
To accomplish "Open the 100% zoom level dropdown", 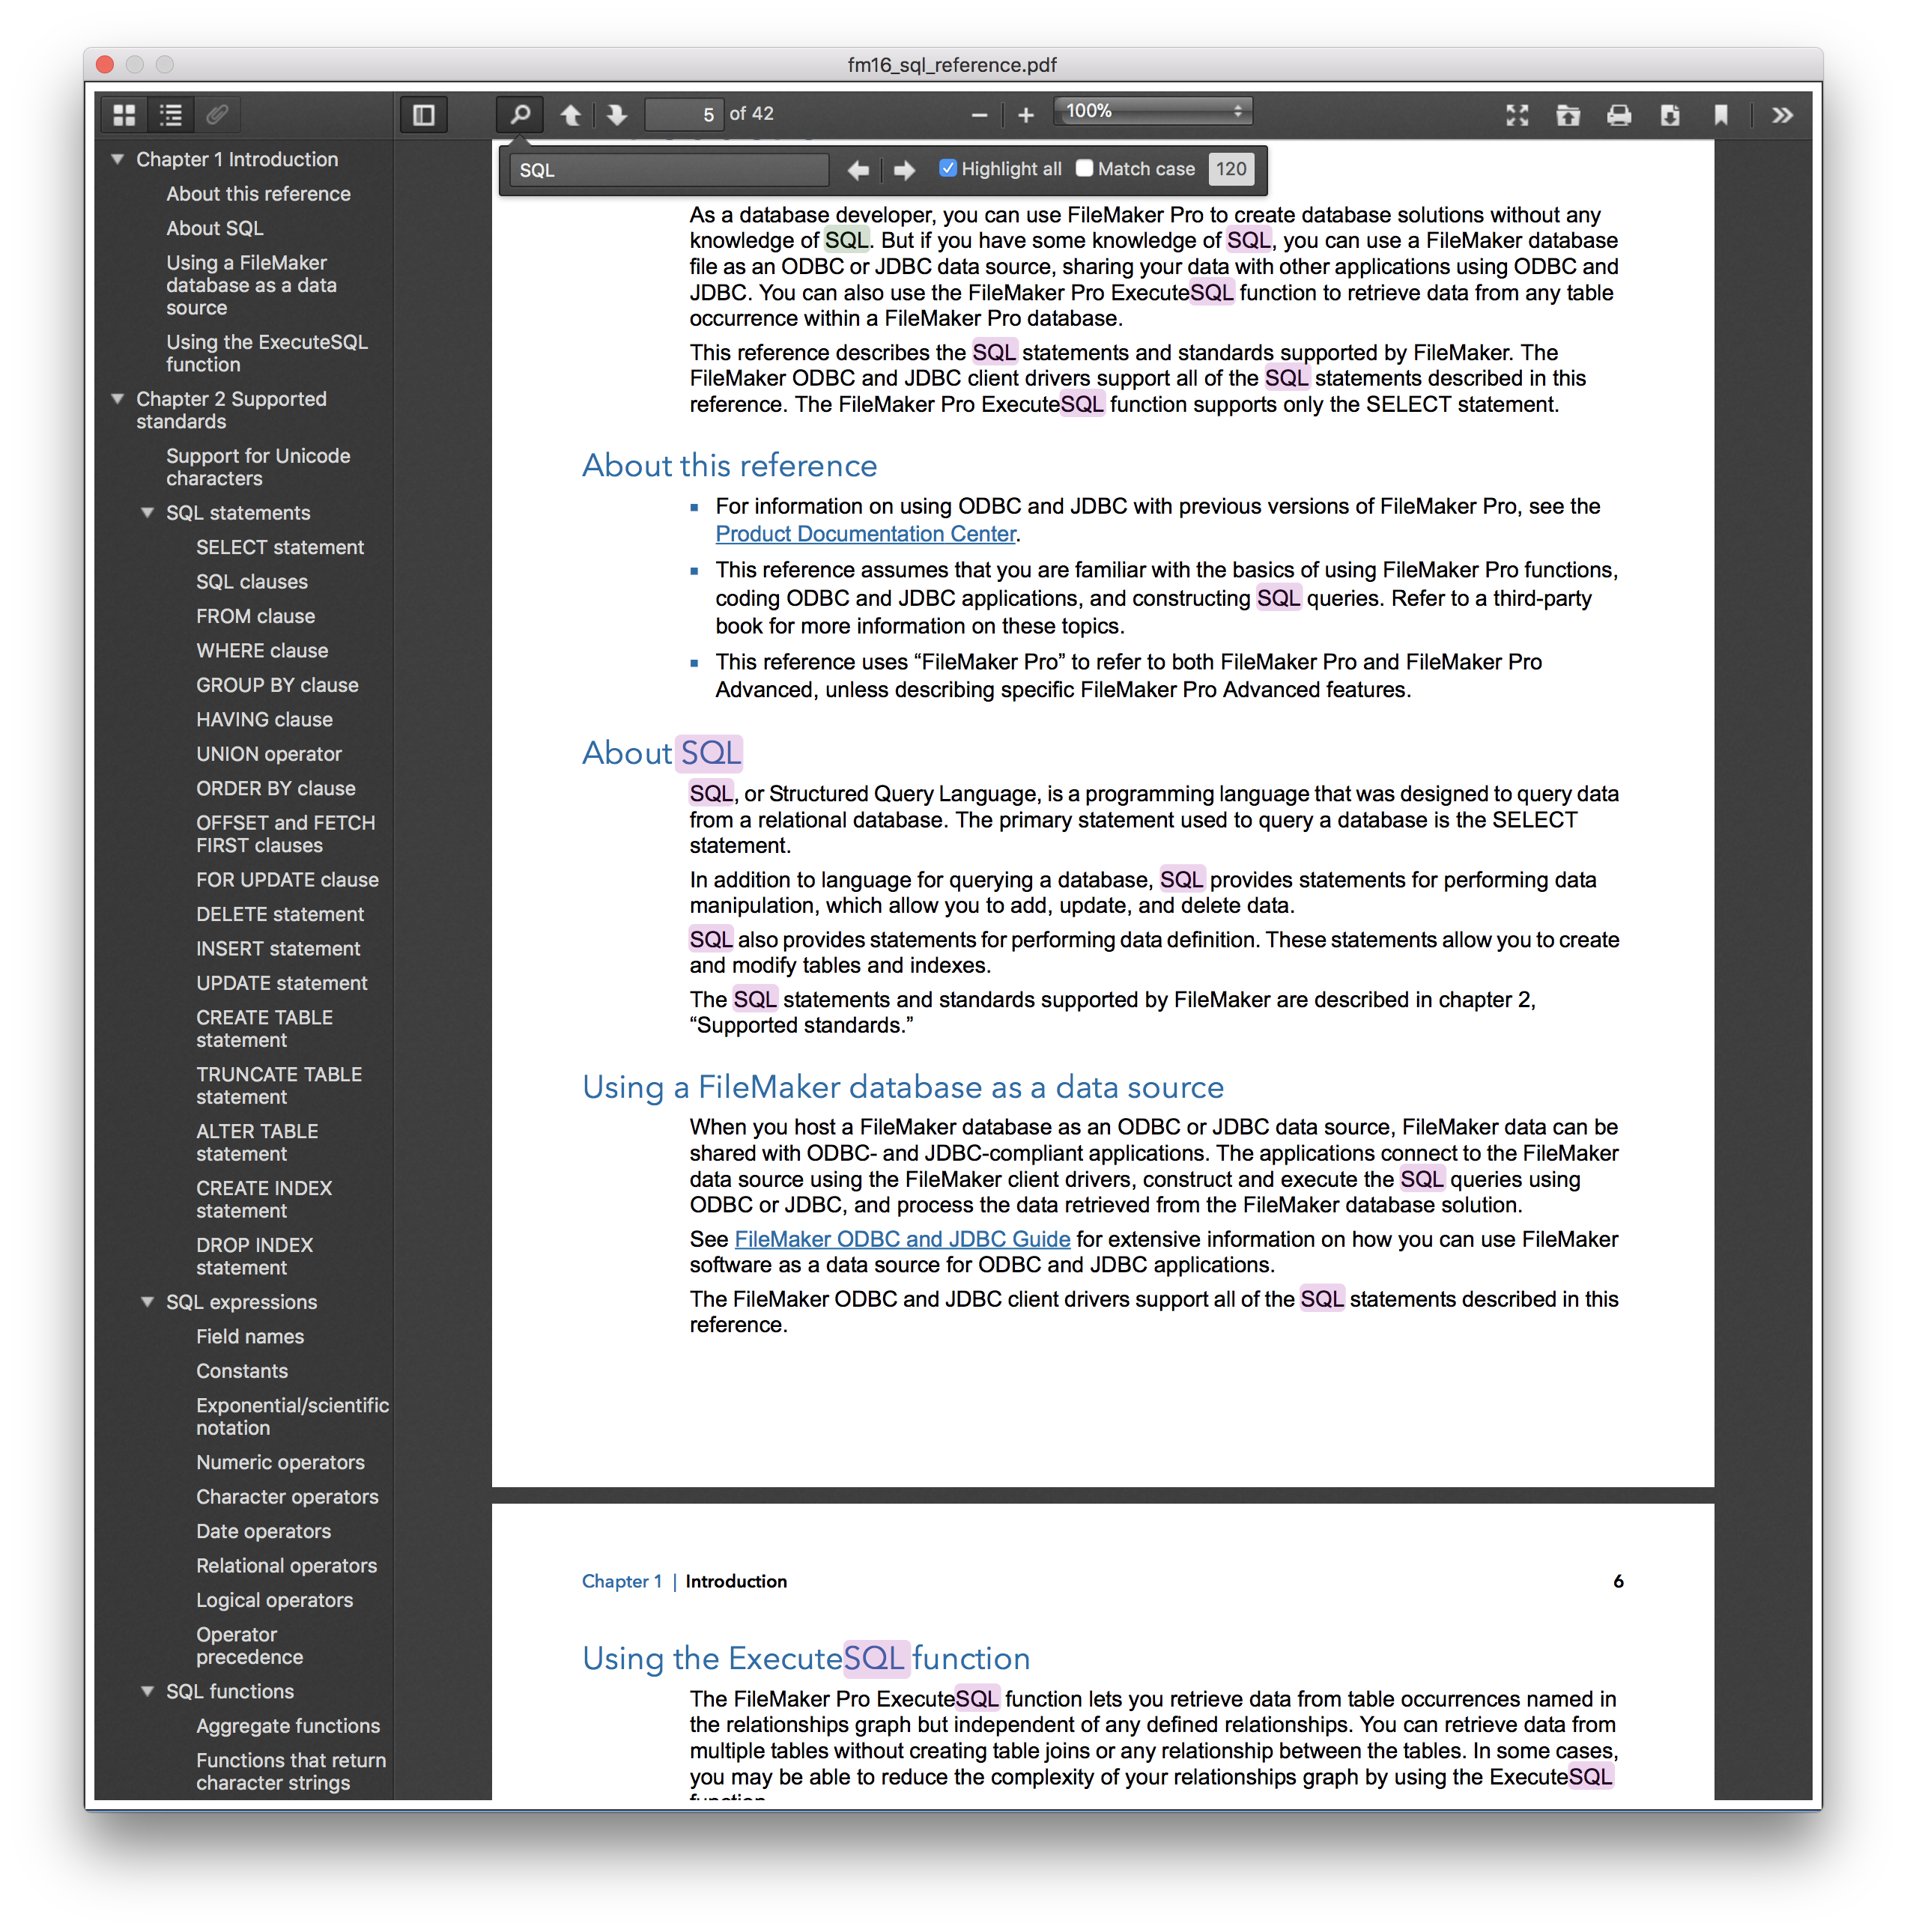I will 1152,111.
